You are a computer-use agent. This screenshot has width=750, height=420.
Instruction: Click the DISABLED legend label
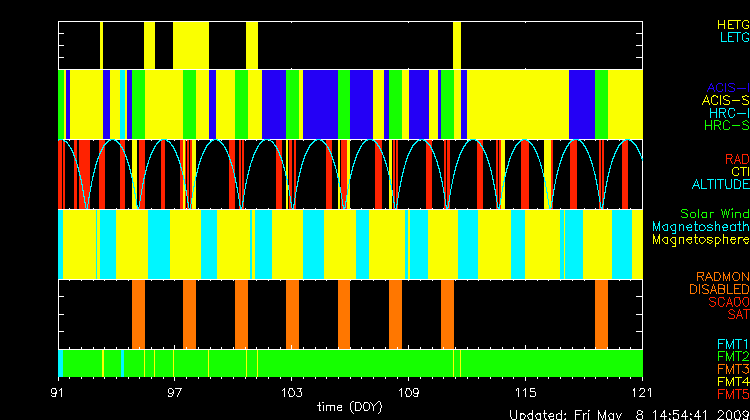pyautogui.click(x=718, y=289)
